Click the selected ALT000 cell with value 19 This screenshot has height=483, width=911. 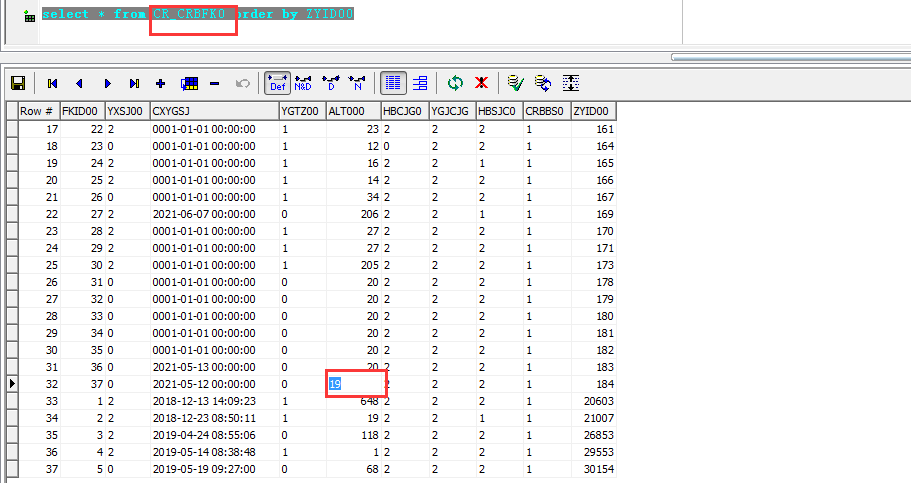(x=353, y=384)
